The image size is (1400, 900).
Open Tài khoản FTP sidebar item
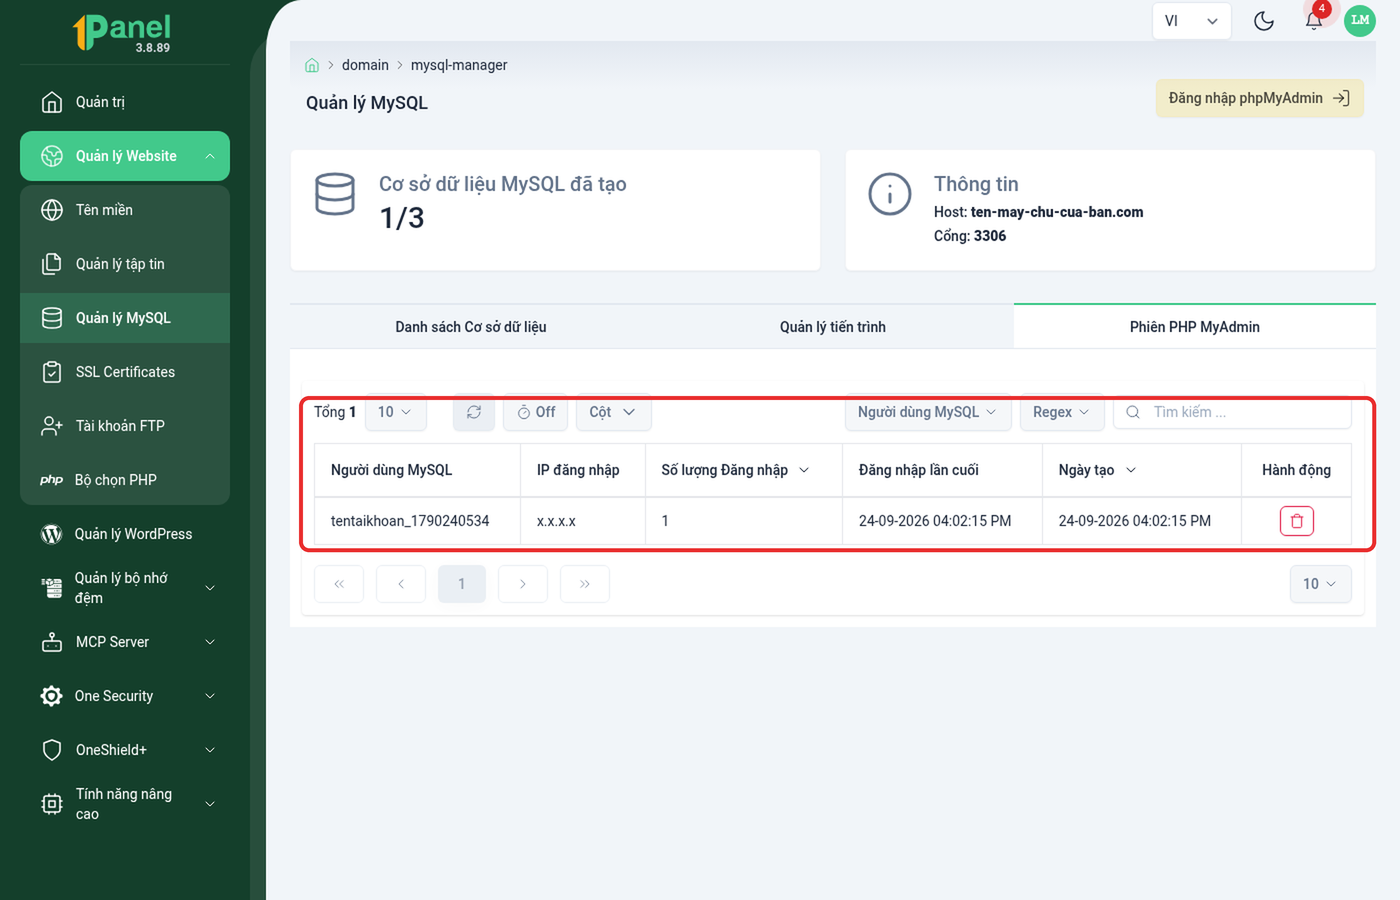click(x=125, y=426)
